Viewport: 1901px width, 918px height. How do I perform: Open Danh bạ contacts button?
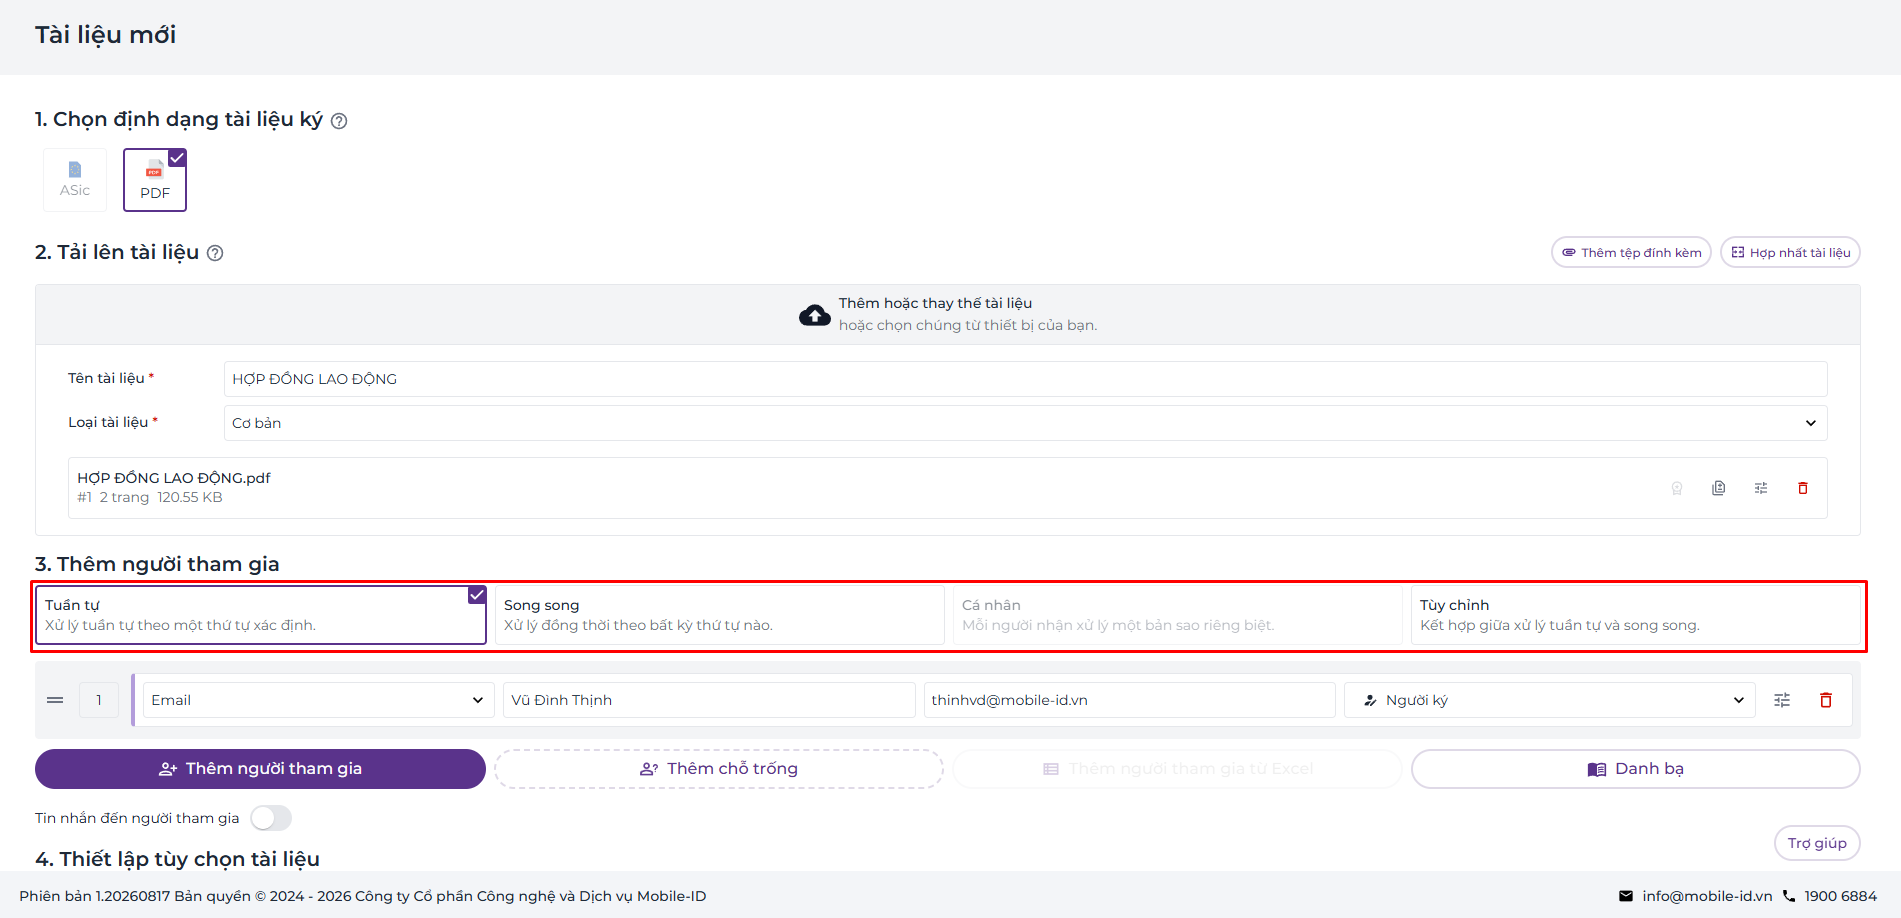1635,769
